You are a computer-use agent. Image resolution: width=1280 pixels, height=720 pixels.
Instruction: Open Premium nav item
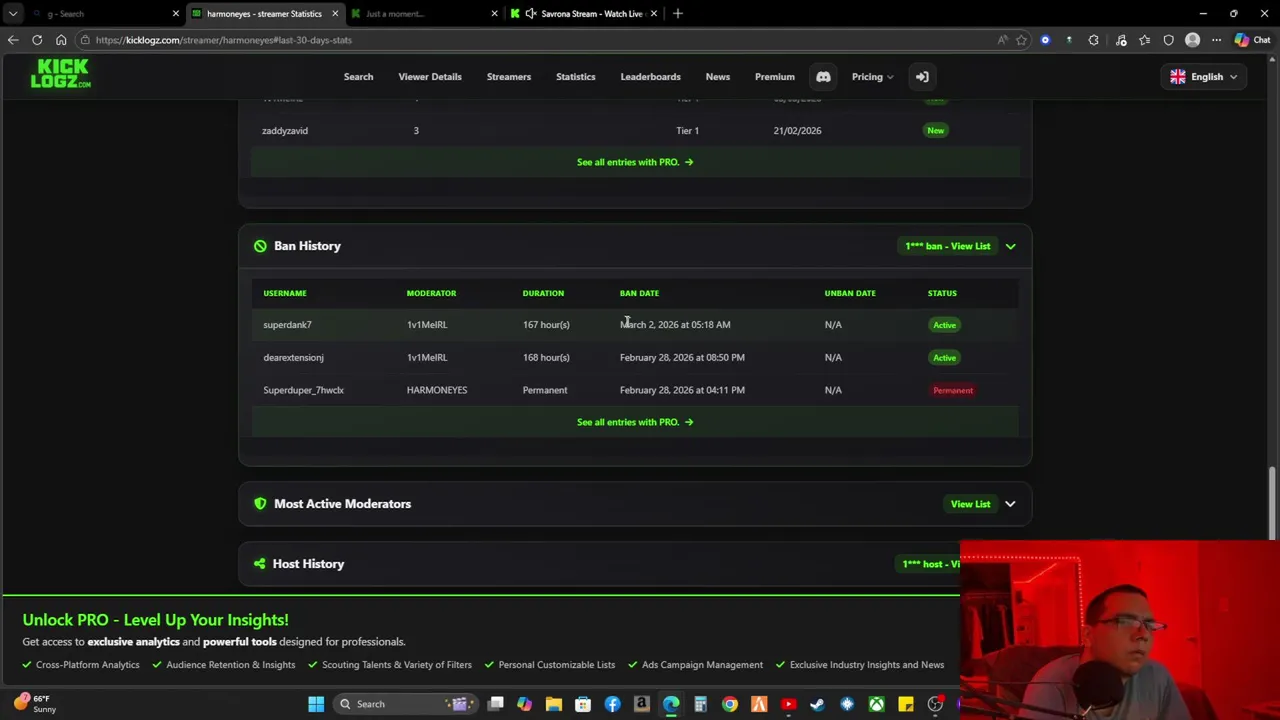click(774, 77)
